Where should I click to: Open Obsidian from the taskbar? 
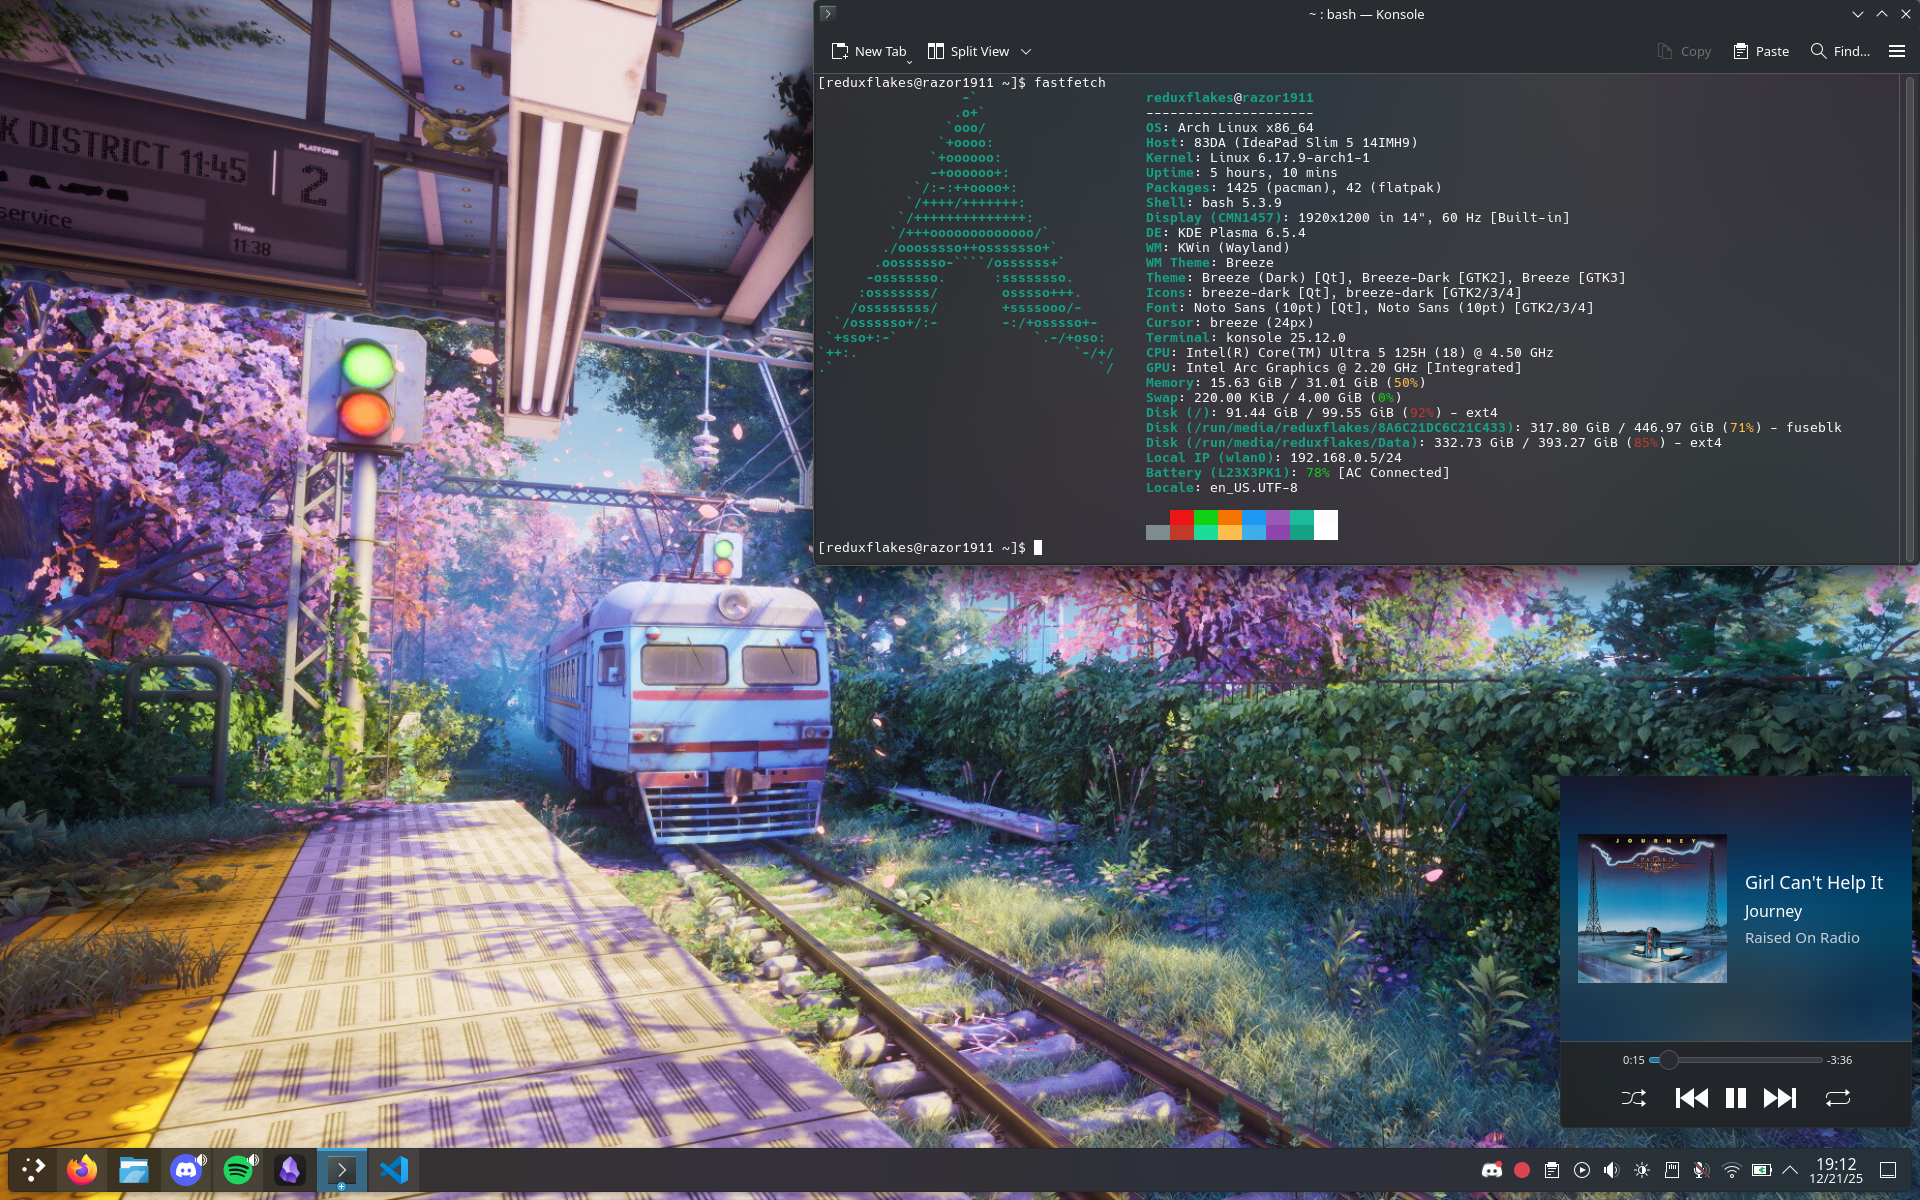click(289, 1170)
